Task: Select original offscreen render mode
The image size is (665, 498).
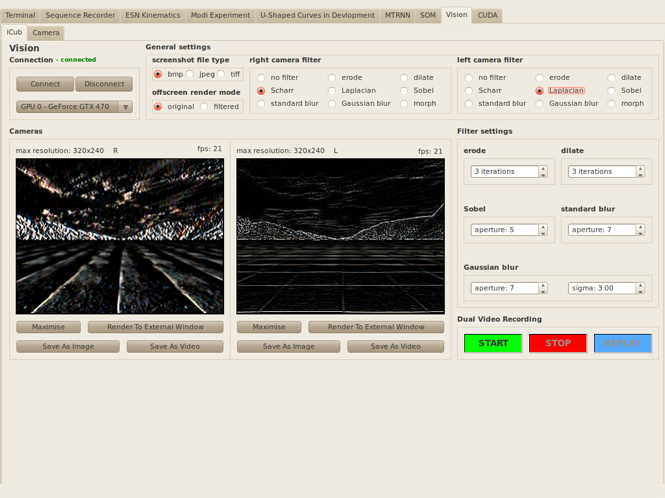Action: 158,106
